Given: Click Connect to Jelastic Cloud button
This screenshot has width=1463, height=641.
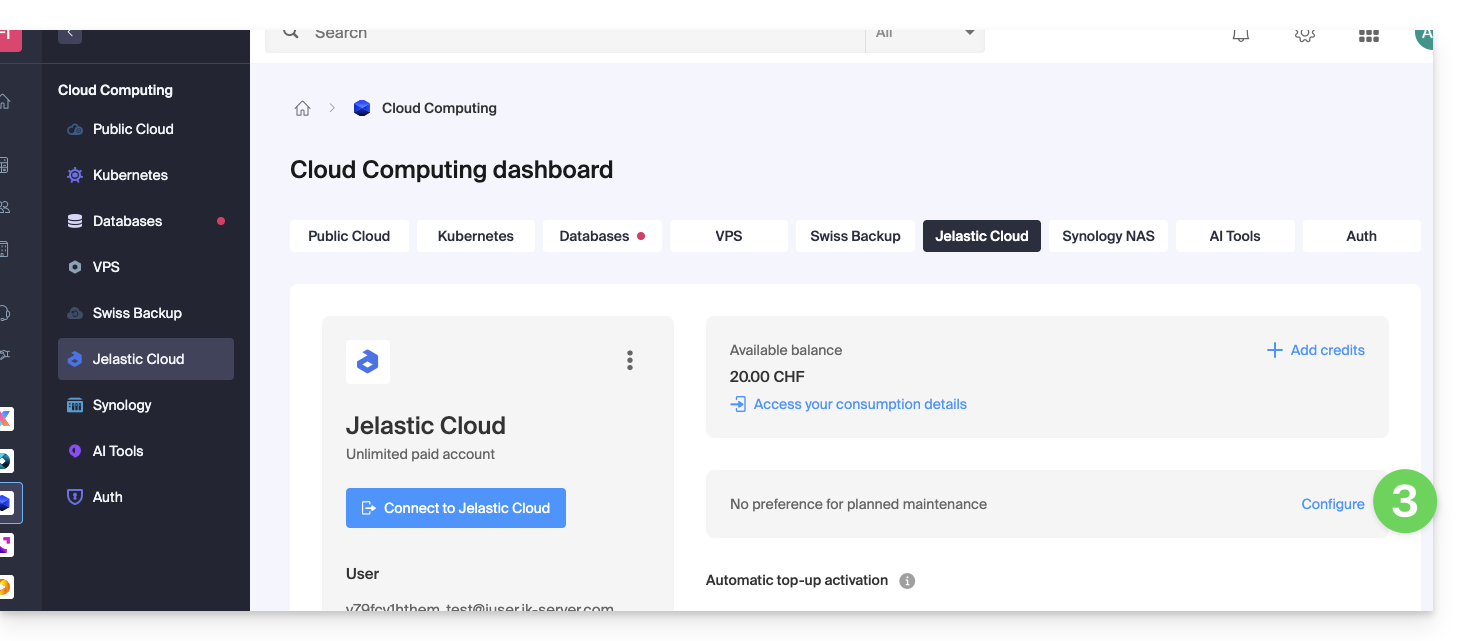Looking at the screenshot, I should [x=456, y=508].
